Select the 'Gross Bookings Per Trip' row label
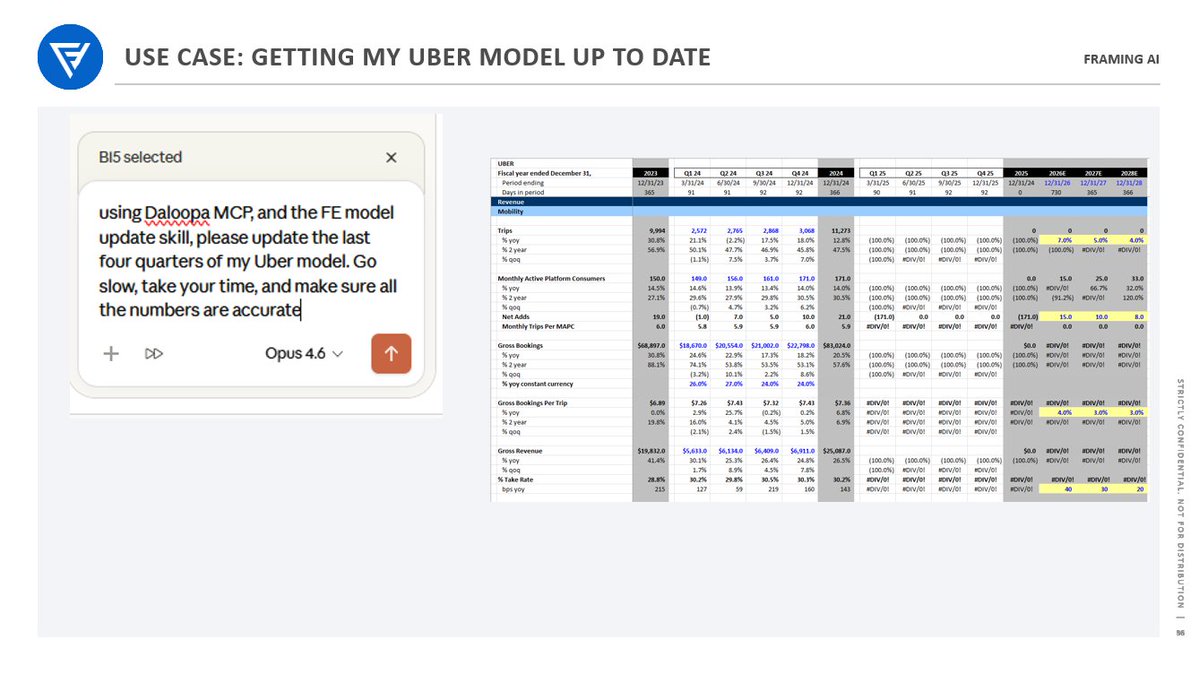Image resolution: width=1199 pixels, height=674 pixels. (532, 402)
